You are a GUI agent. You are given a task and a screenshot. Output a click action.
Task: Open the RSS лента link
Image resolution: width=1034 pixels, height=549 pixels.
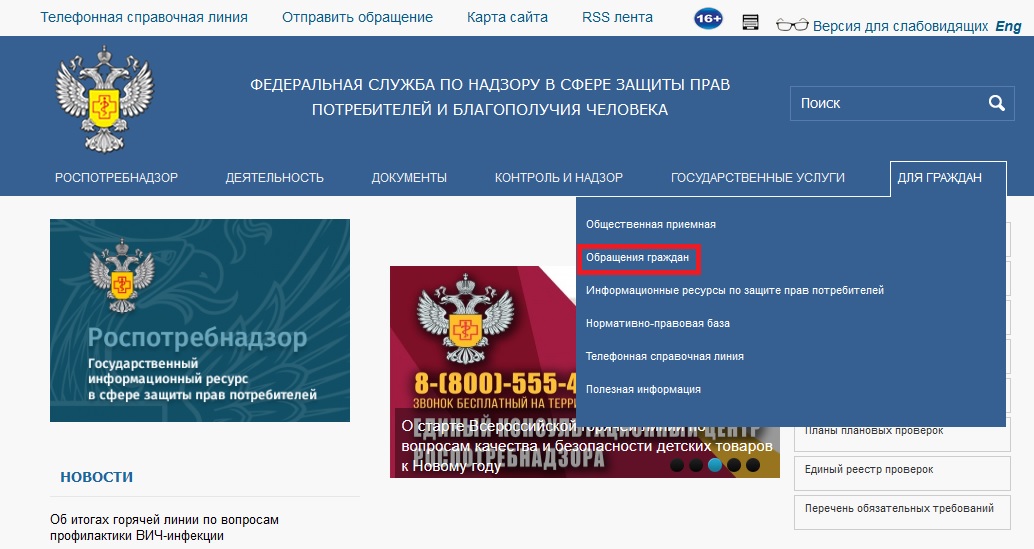tap(617, 17)
